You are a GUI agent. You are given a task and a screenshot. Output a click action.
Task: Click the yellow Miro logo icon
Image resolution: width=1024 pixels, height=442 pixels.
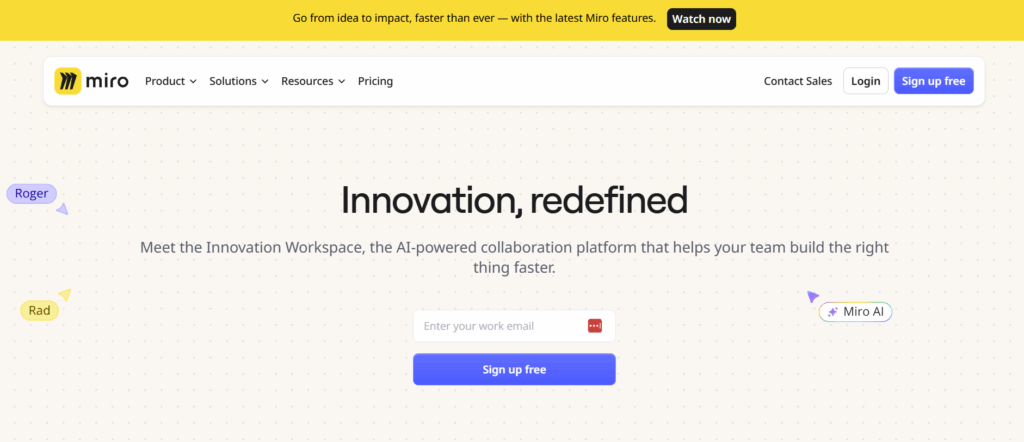(x=68, y=81)
